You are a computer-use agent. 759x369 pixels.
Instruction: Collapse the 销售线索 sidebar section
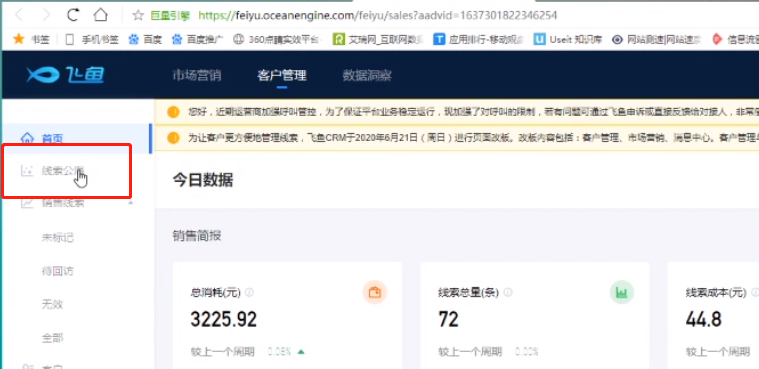130,203
